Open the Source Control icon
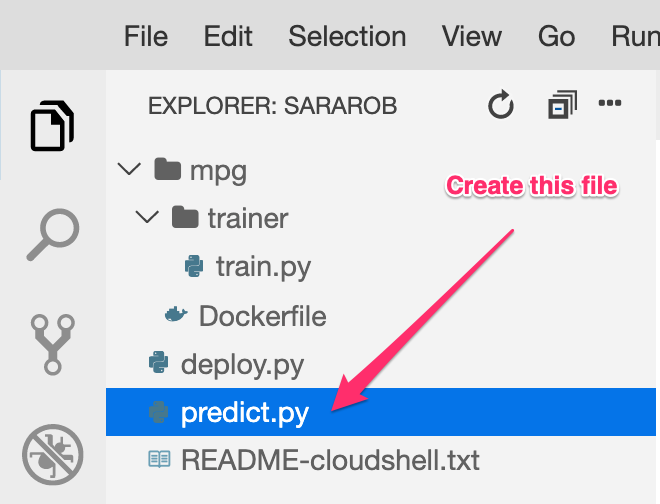This screenshot has width=660, height=504. (52, 343)
